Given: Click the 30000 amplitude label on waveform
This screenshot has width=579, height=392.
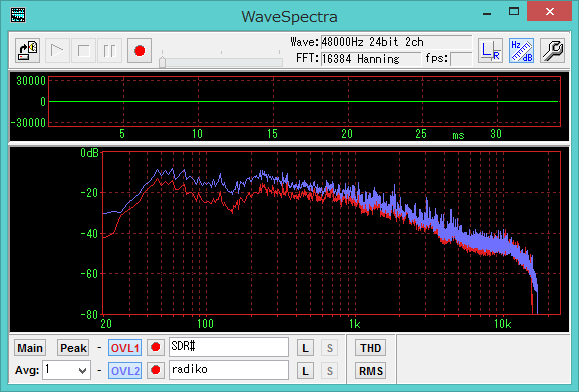Looking at the screenshot, I should click(31, 81).
